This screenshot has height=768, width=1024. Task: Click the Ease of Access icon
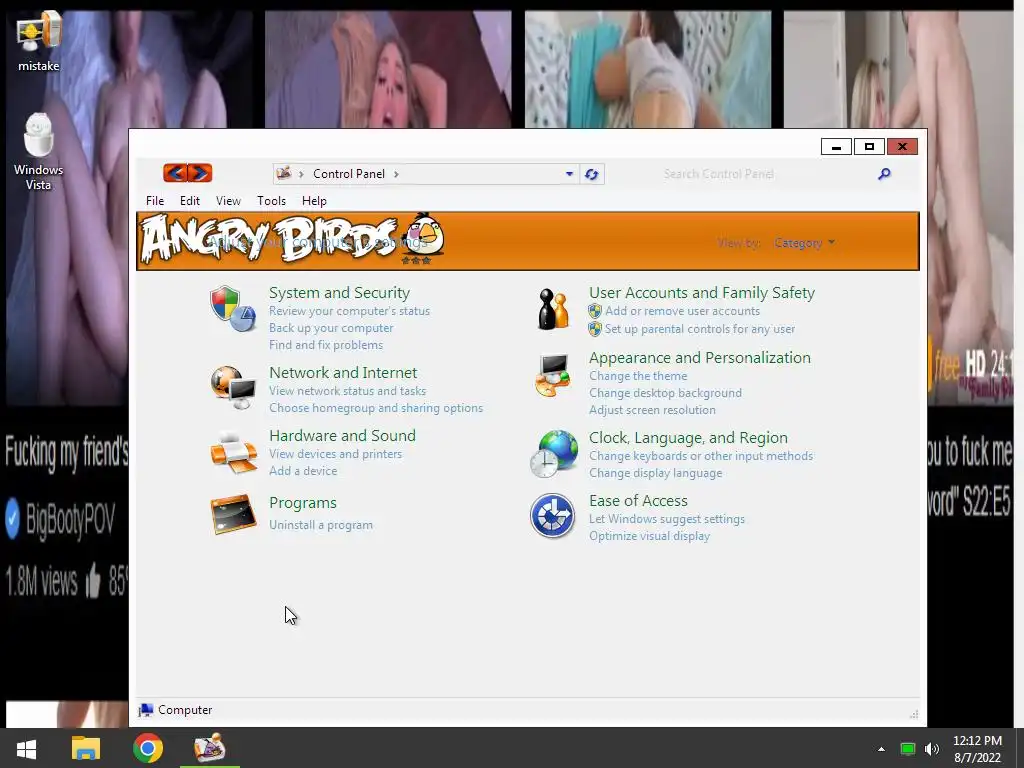tap(552, 515)
